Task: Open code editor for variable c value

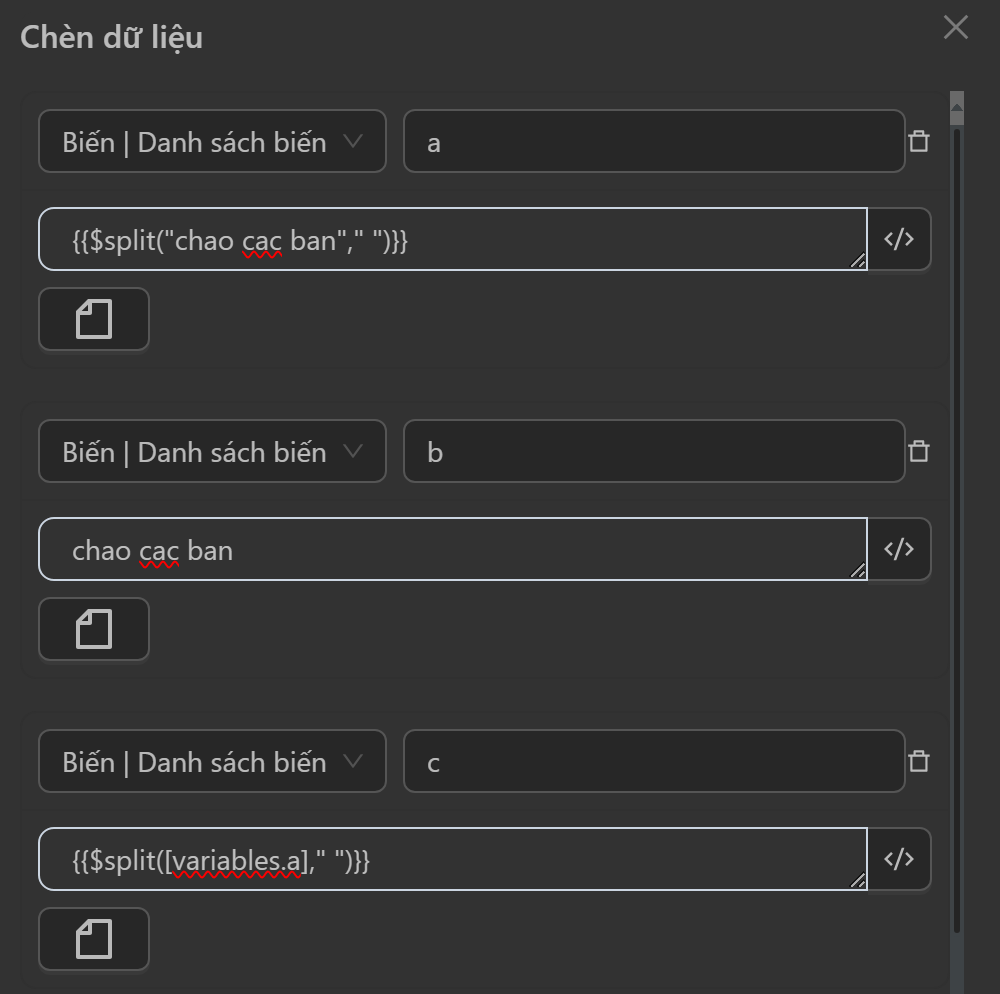Action: (899, 859)
